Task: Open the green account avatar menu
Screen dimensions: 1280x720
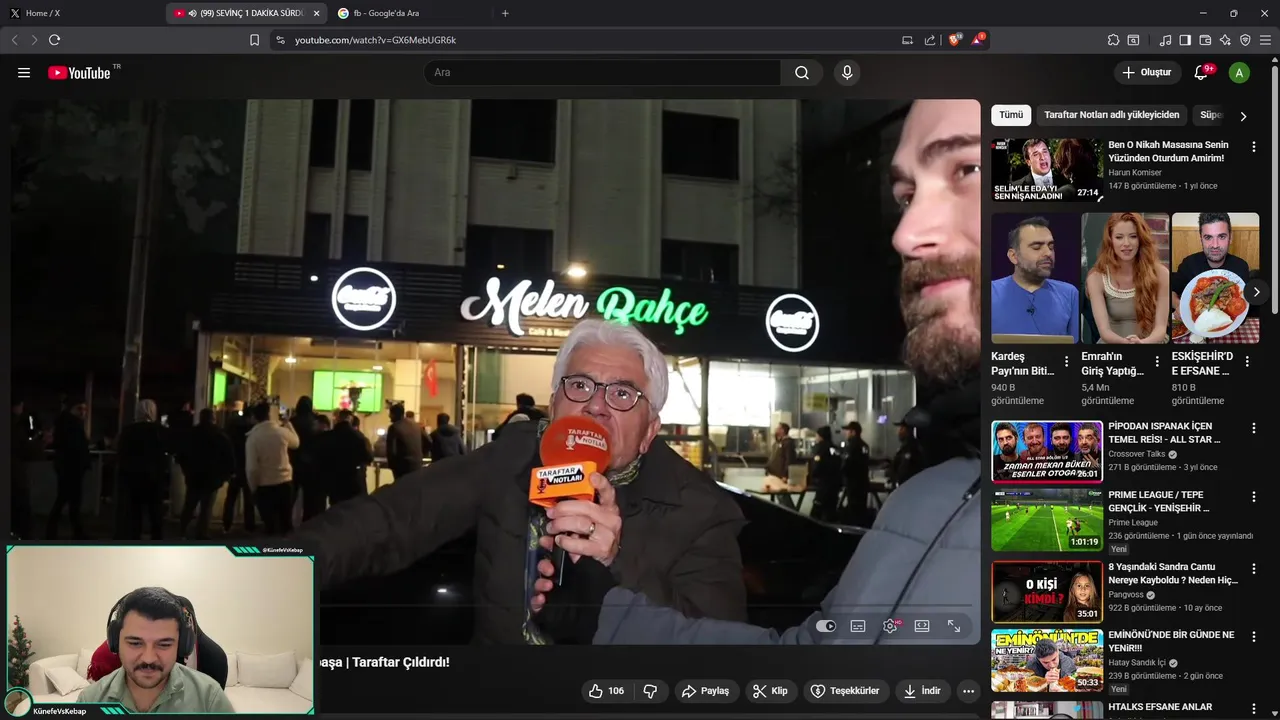Action: 1239,72
